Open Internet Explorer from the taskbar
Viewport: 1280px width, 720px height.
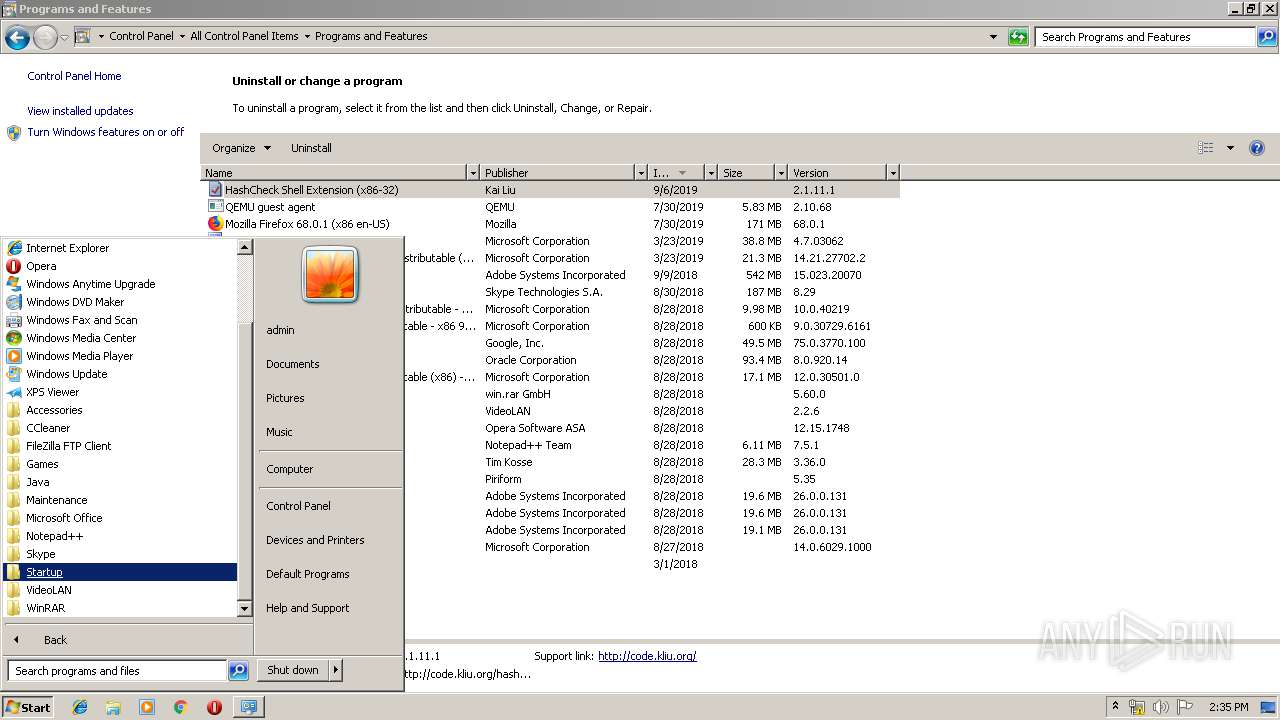(80, 707)
